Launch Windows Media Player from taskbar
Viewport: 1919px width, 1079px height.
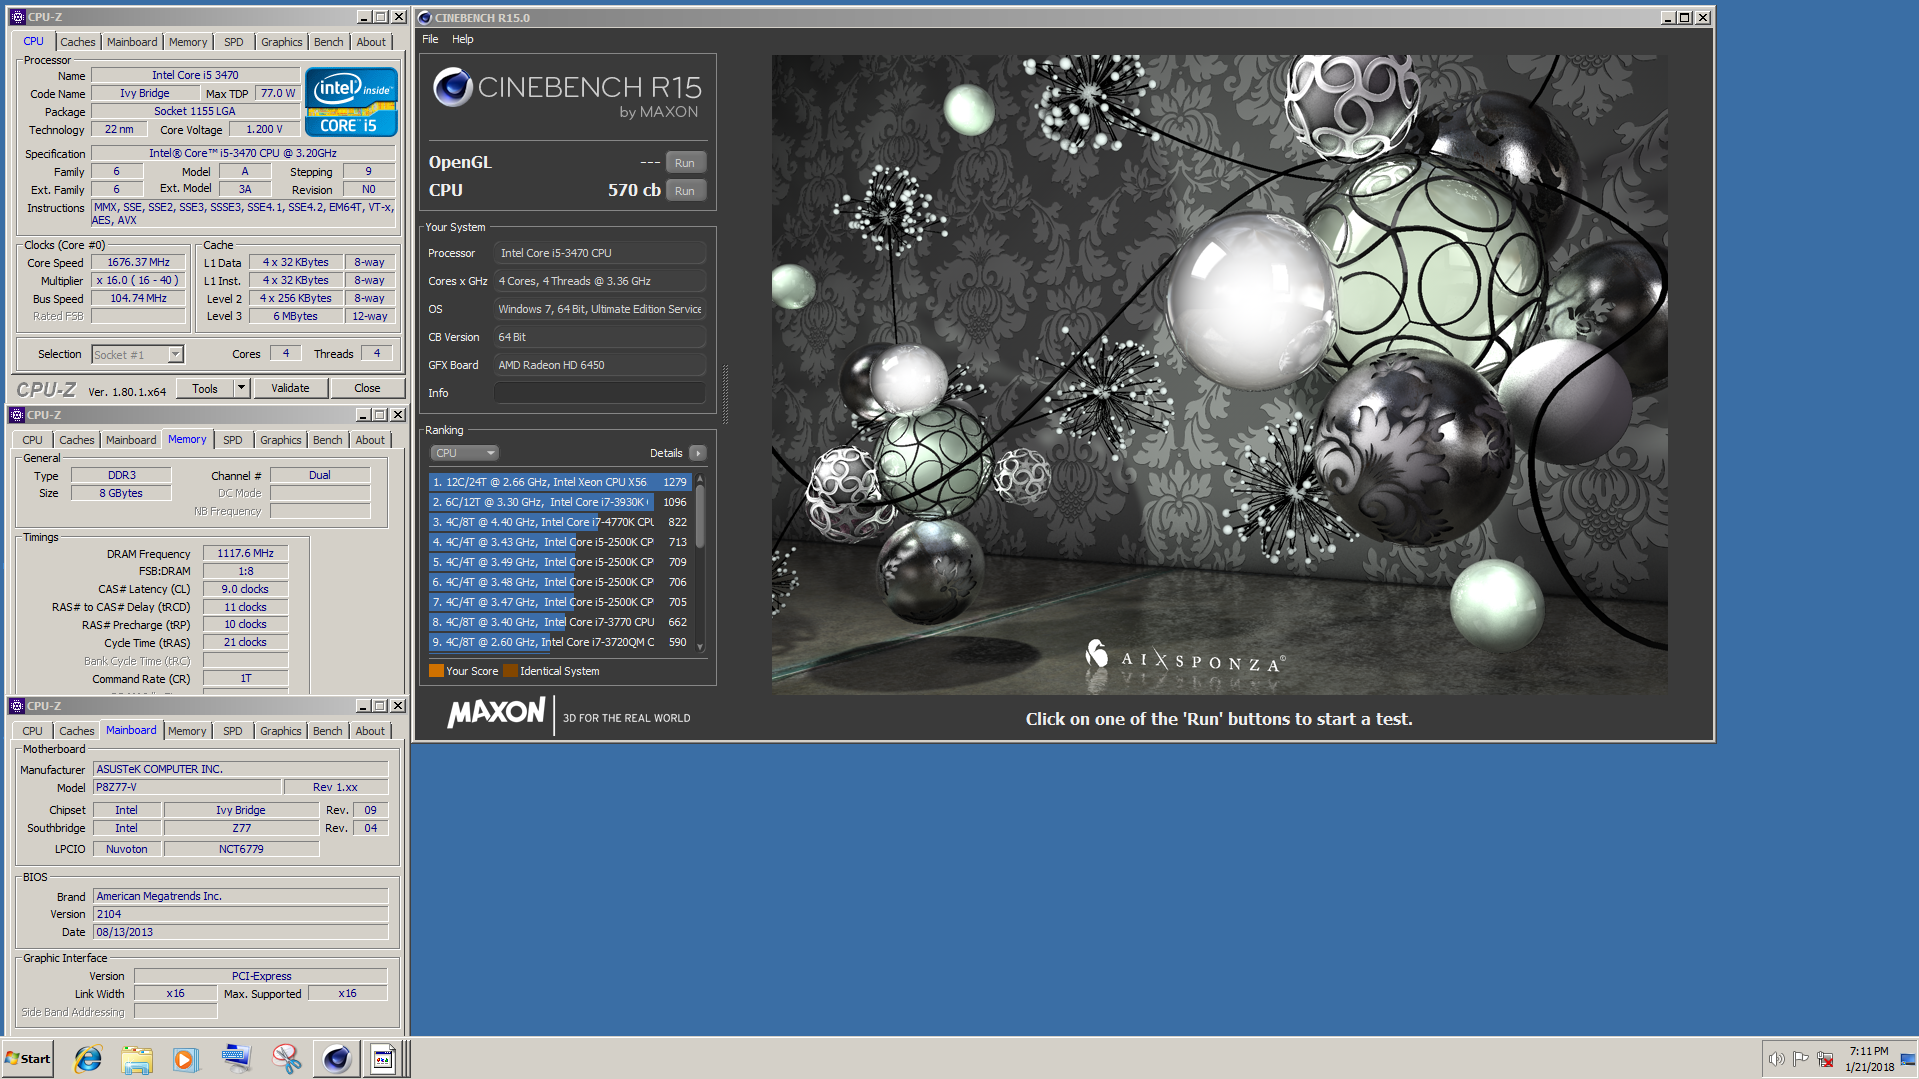coord(186,1058)
